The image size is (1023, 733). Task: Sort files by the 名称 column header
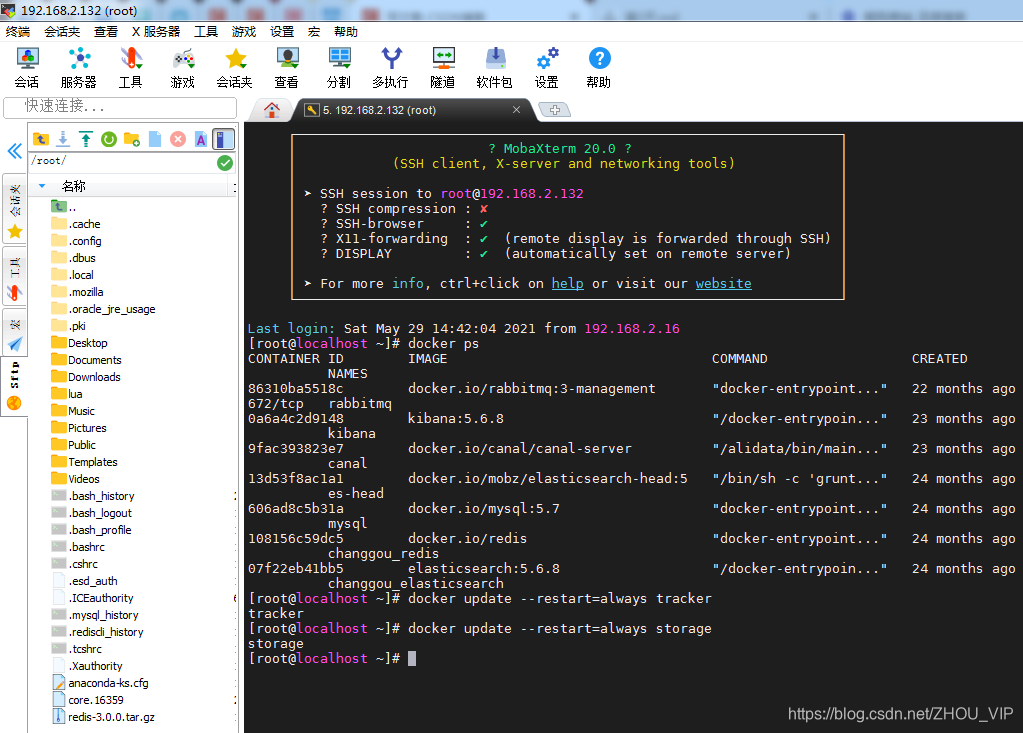pos(73,187)
